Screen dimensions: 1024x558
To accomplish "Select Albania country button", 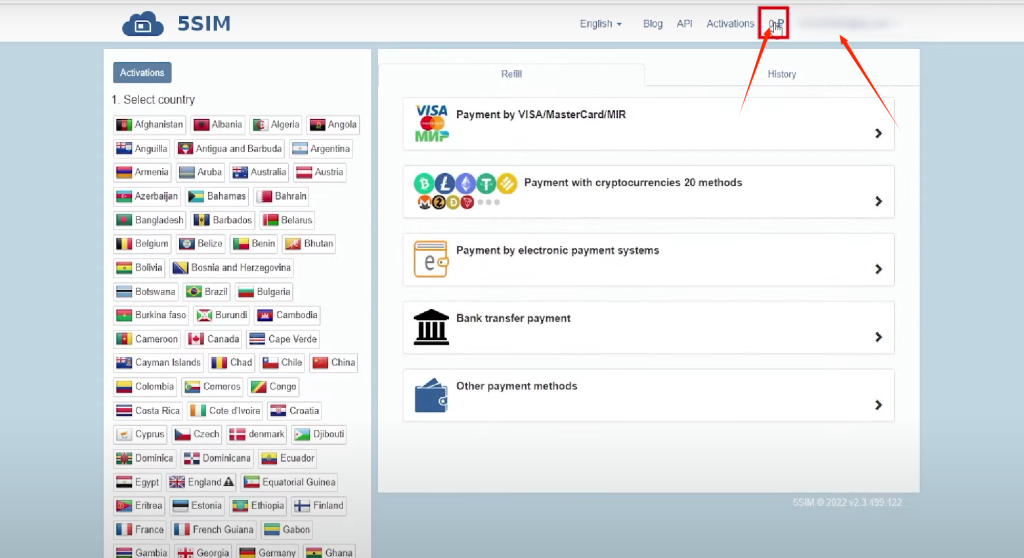I will coord(218,124).
